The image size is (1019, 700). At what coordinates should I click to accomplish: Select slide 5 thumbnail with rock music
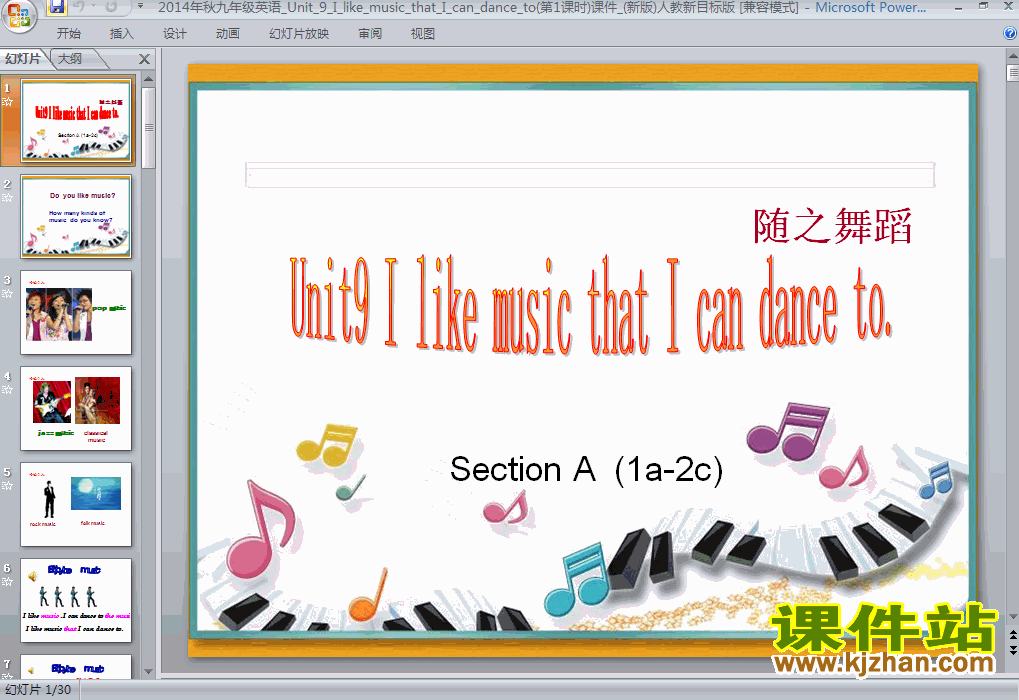point(76,504)
